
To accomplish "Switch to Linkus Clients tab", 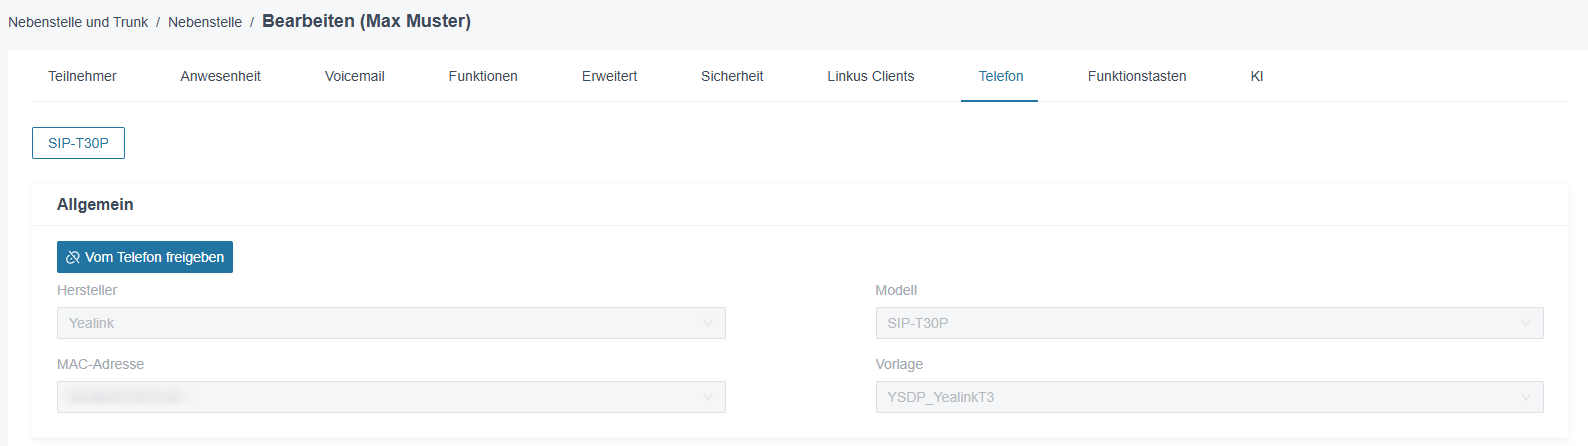I will tap(870, 76).
